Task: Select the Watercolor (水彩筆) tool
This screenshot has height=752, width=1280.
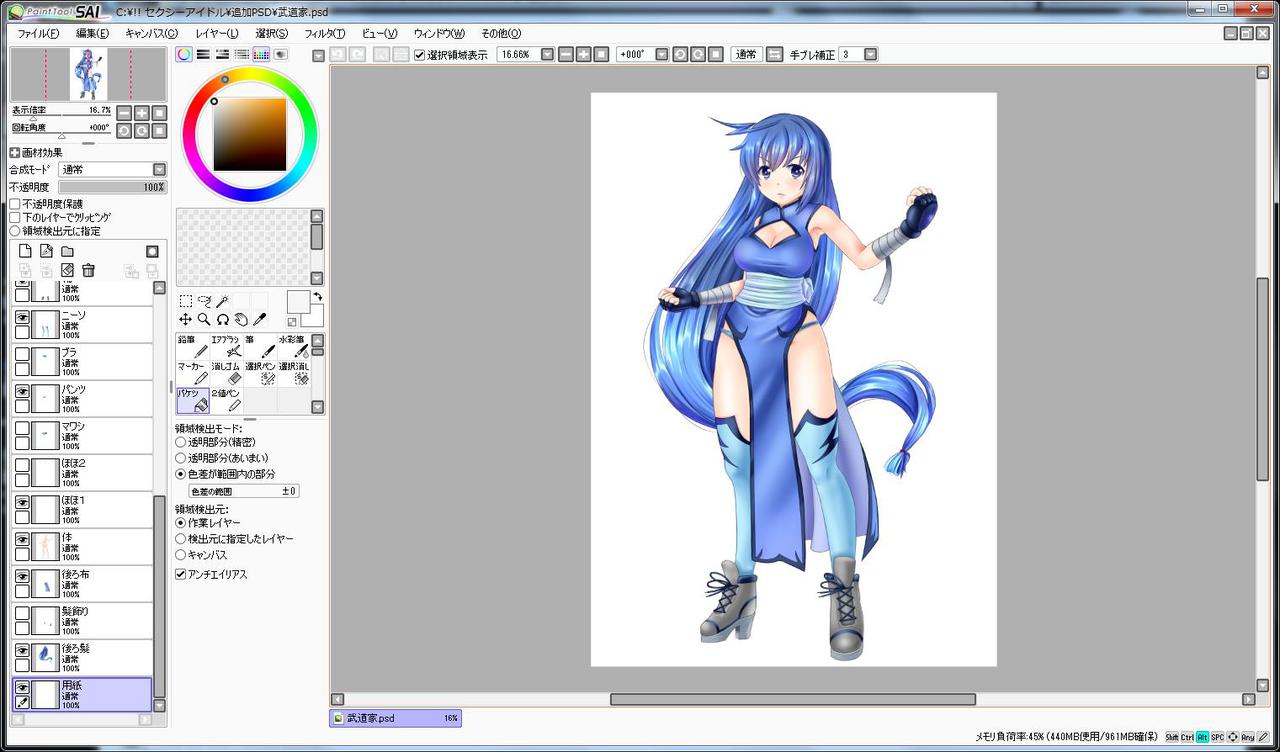Action: (294, 346)
